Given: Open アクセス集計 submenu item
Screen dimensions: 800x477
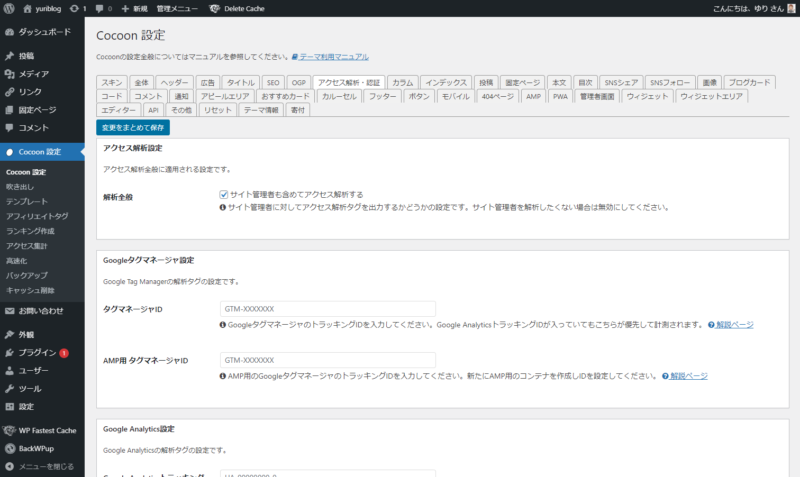Looking at the screenshot, I should click(27, 246).
